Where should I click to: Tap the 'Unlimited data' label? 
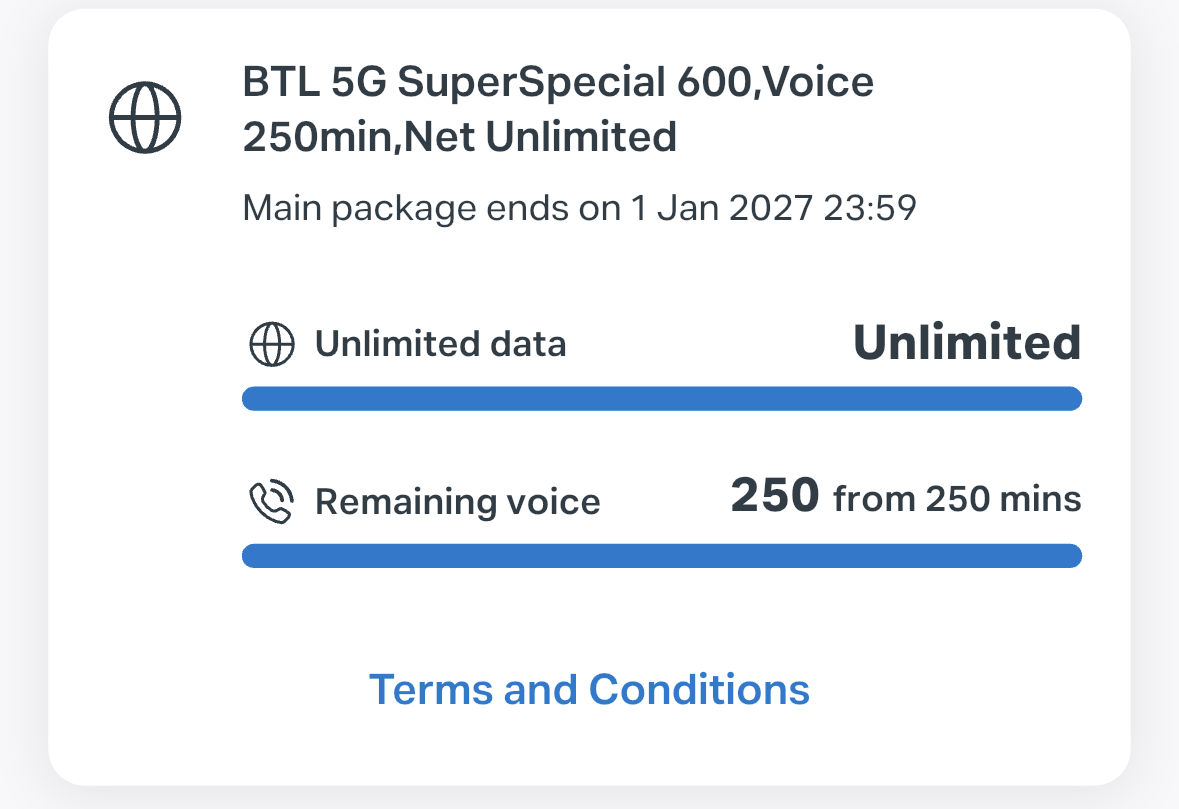(441, 344)
